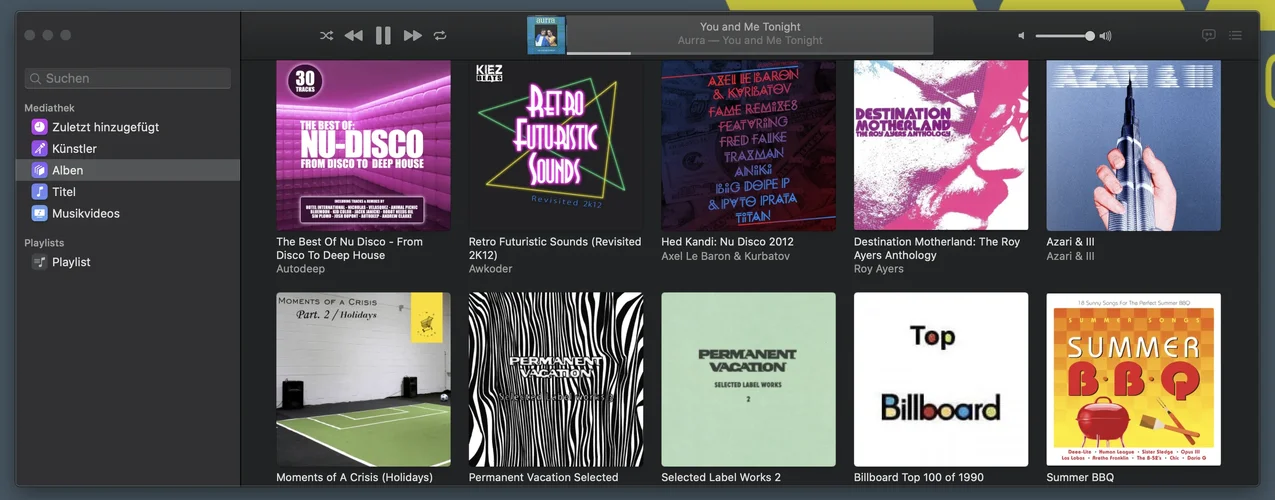
Task: Click now playing title You and Me Tonight
Action: [750, 27]
